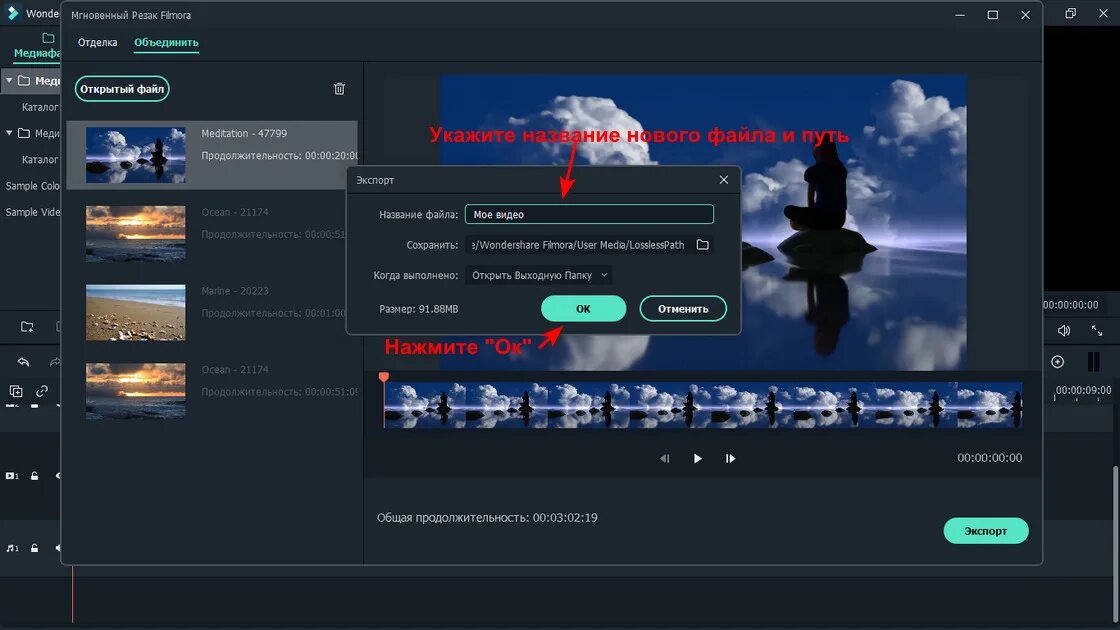Click the audio track 1 music icon
1120x630 pixels.
[11, 548]
